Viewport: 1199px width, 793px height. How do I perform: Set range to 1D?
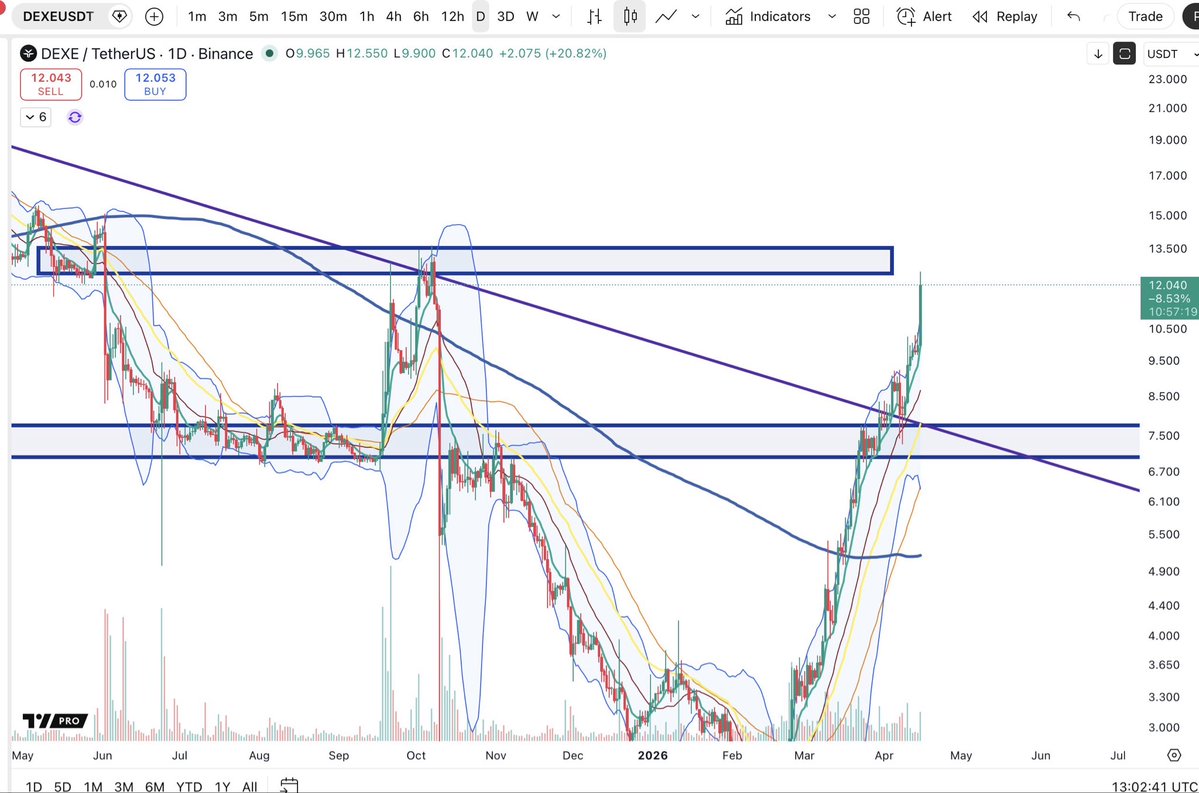pyautogui.click(x=34, y=786)
